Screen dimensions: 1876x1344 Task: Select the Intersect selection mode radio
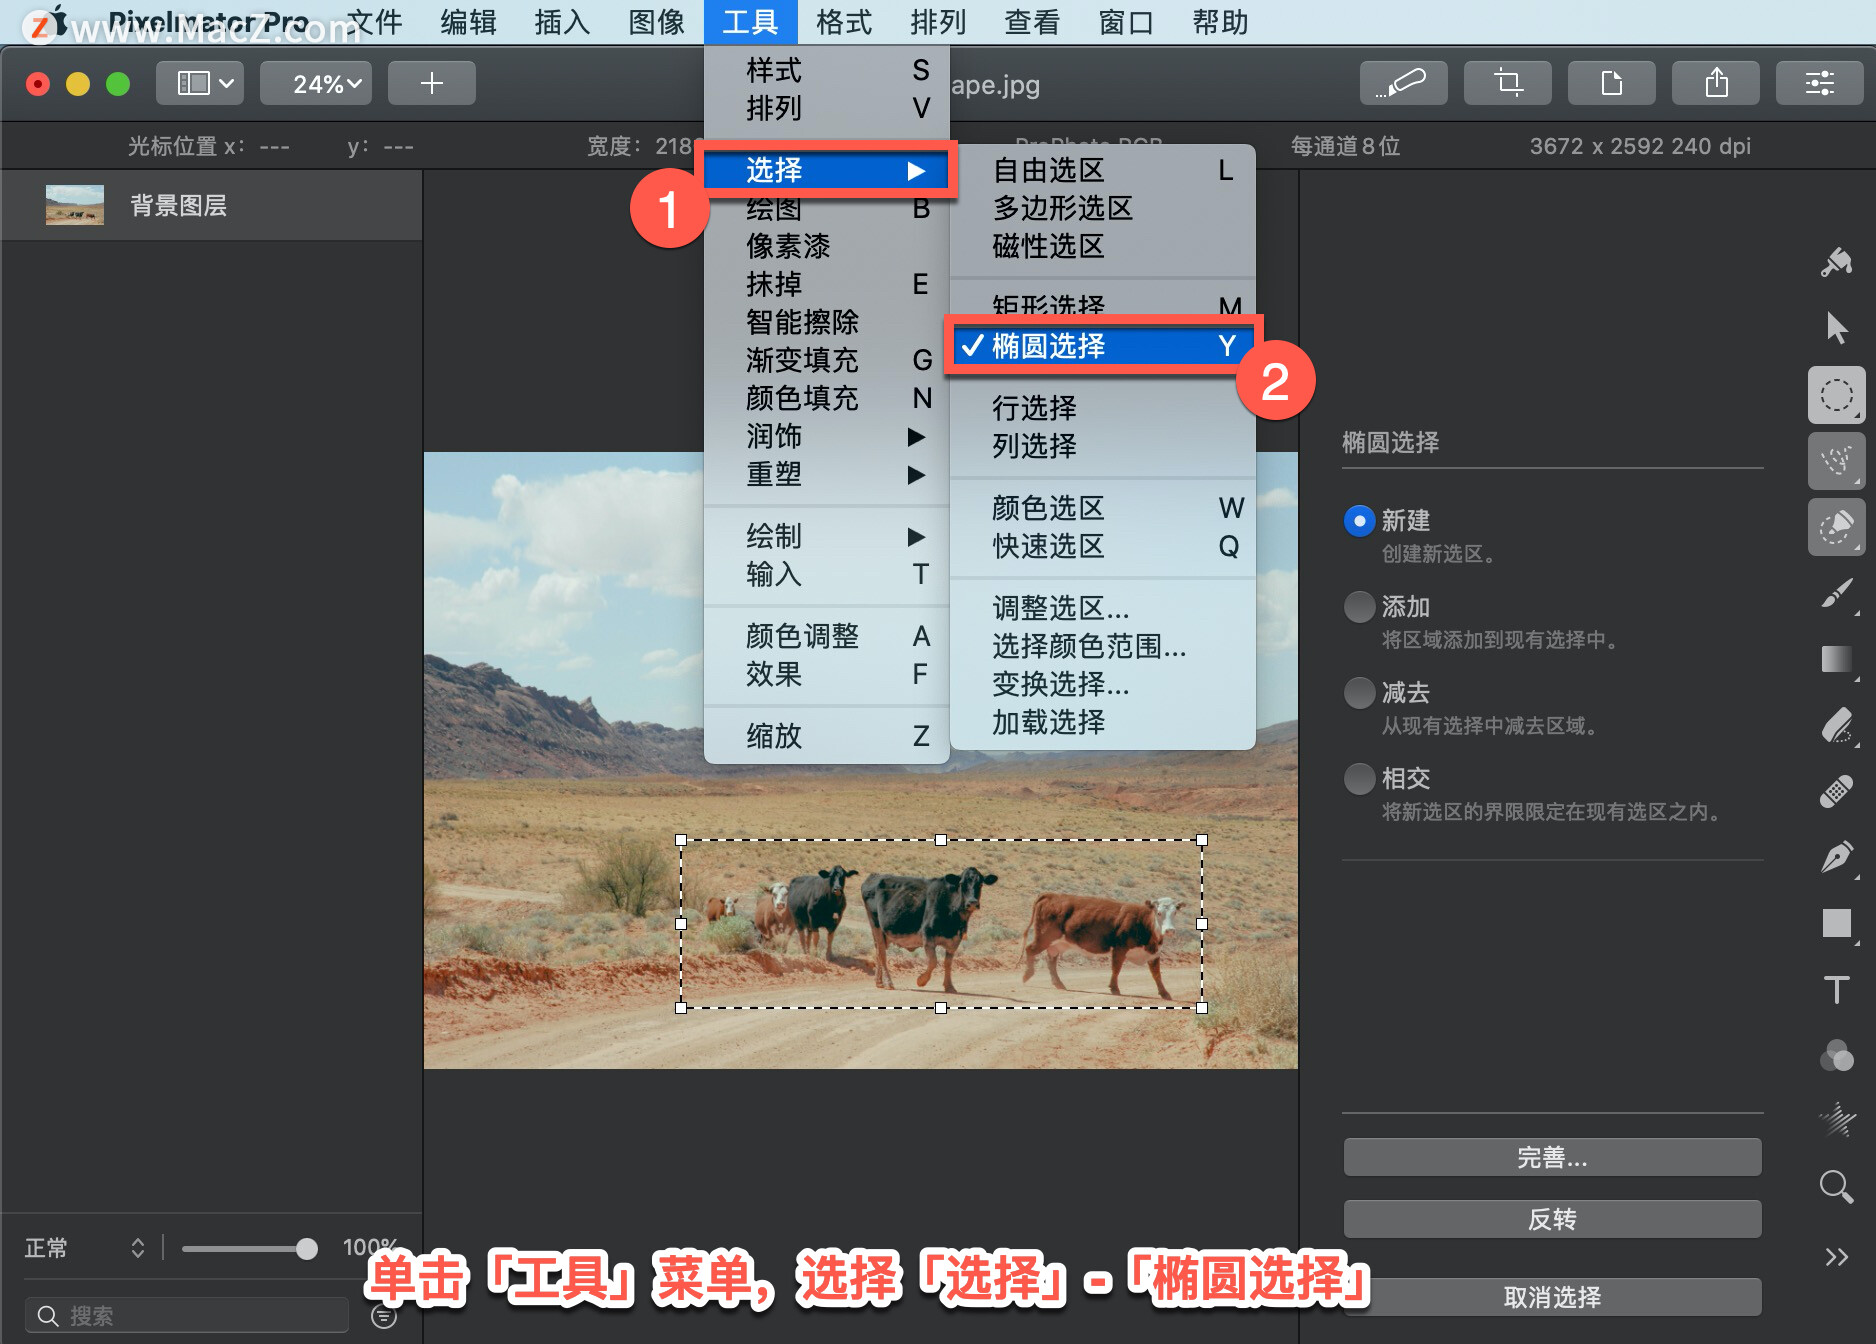[1359, 779]
